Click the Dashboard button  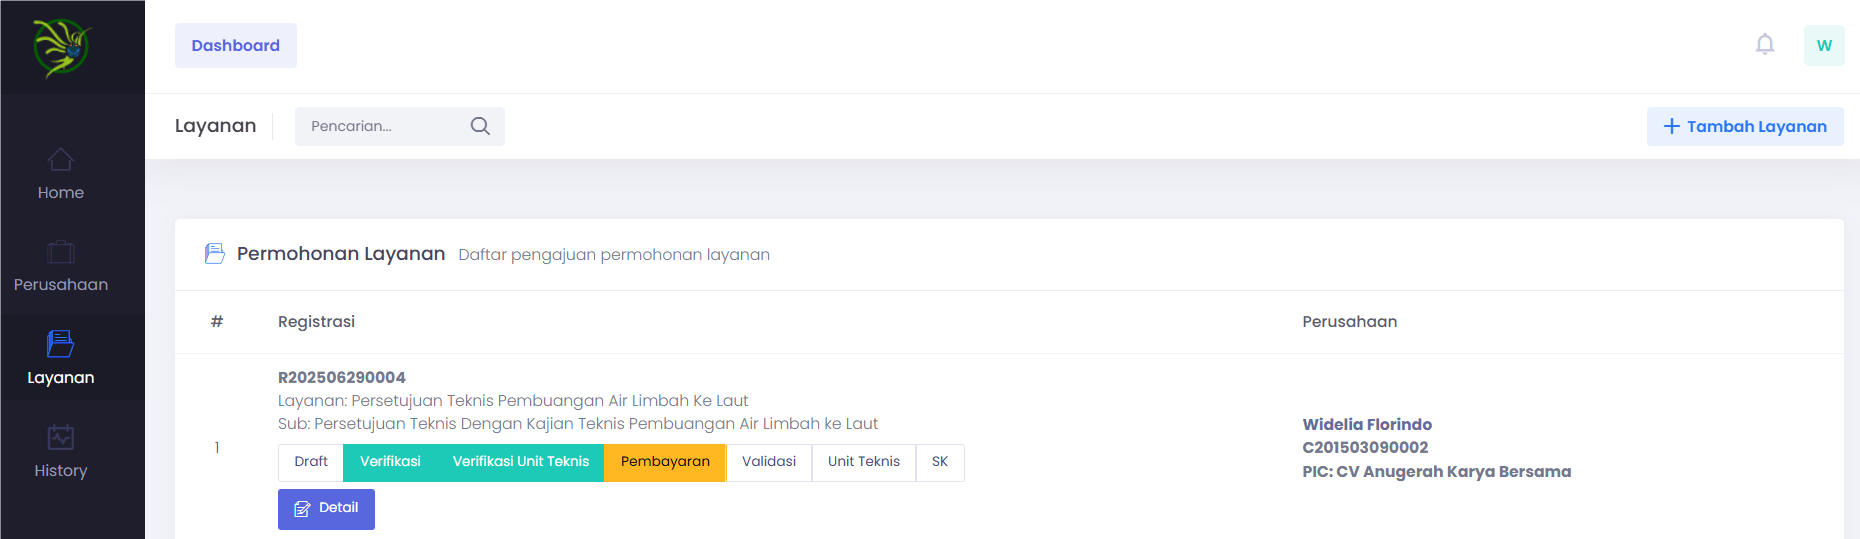236,46
